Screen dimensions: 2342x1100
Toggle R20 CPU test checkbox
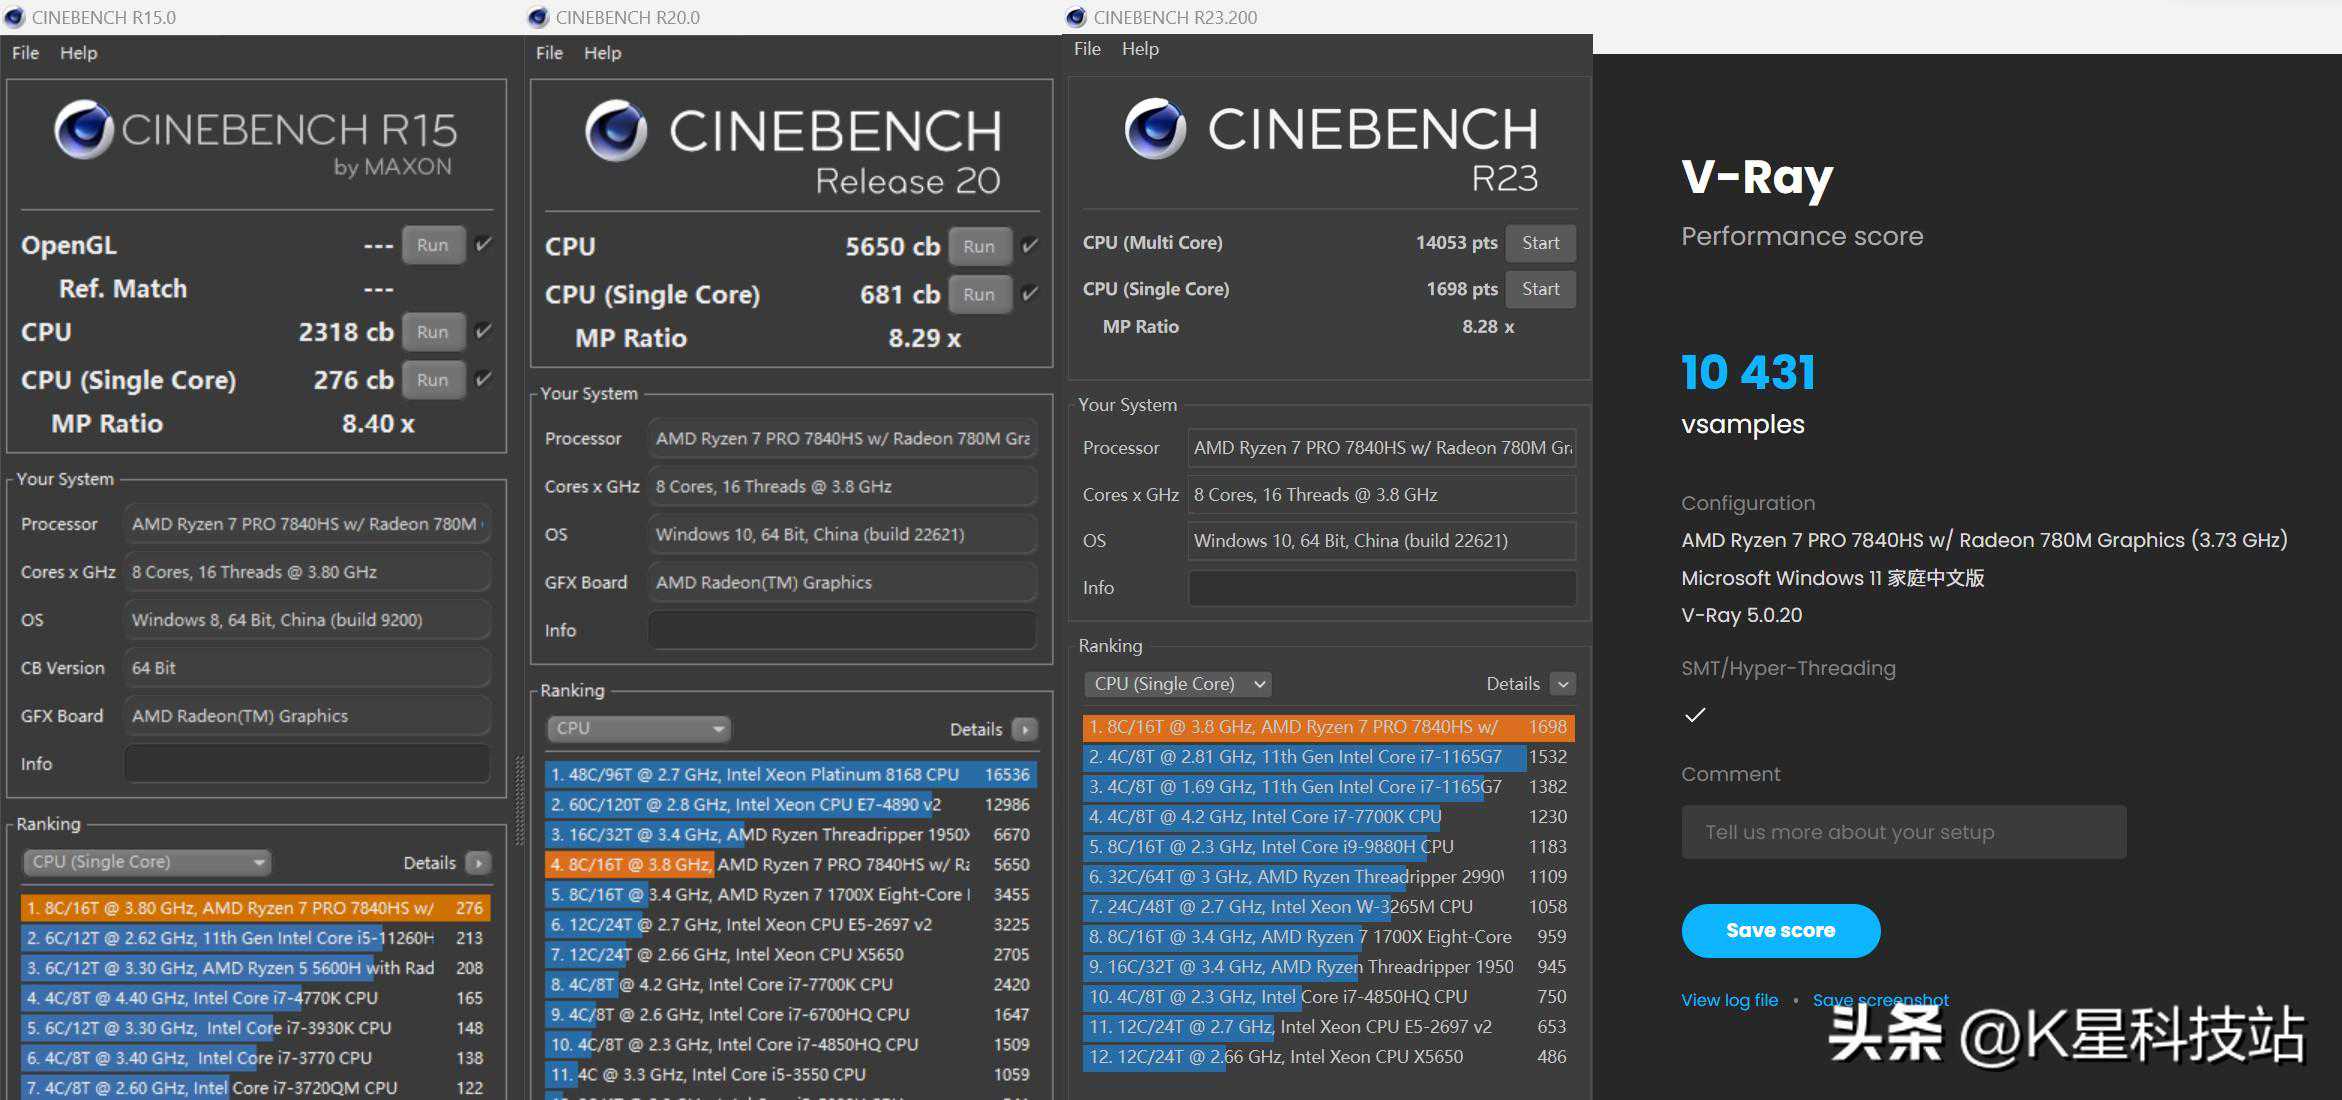(1030, 246)
